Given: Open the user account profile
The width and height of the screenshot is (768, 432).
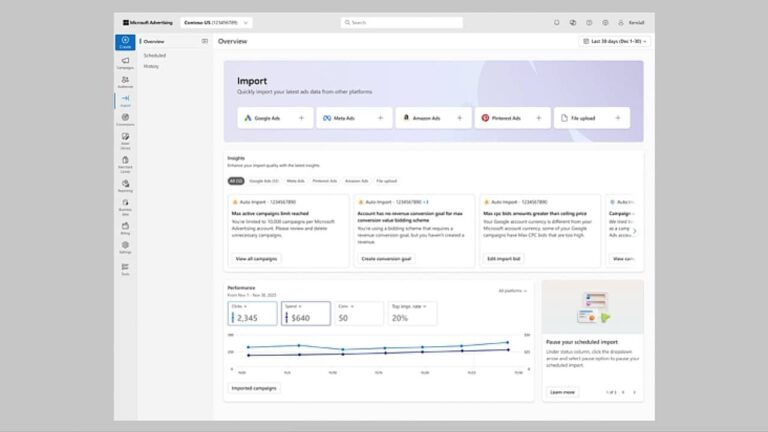Looking at the screenshot, I should click(x=631, y=23).
